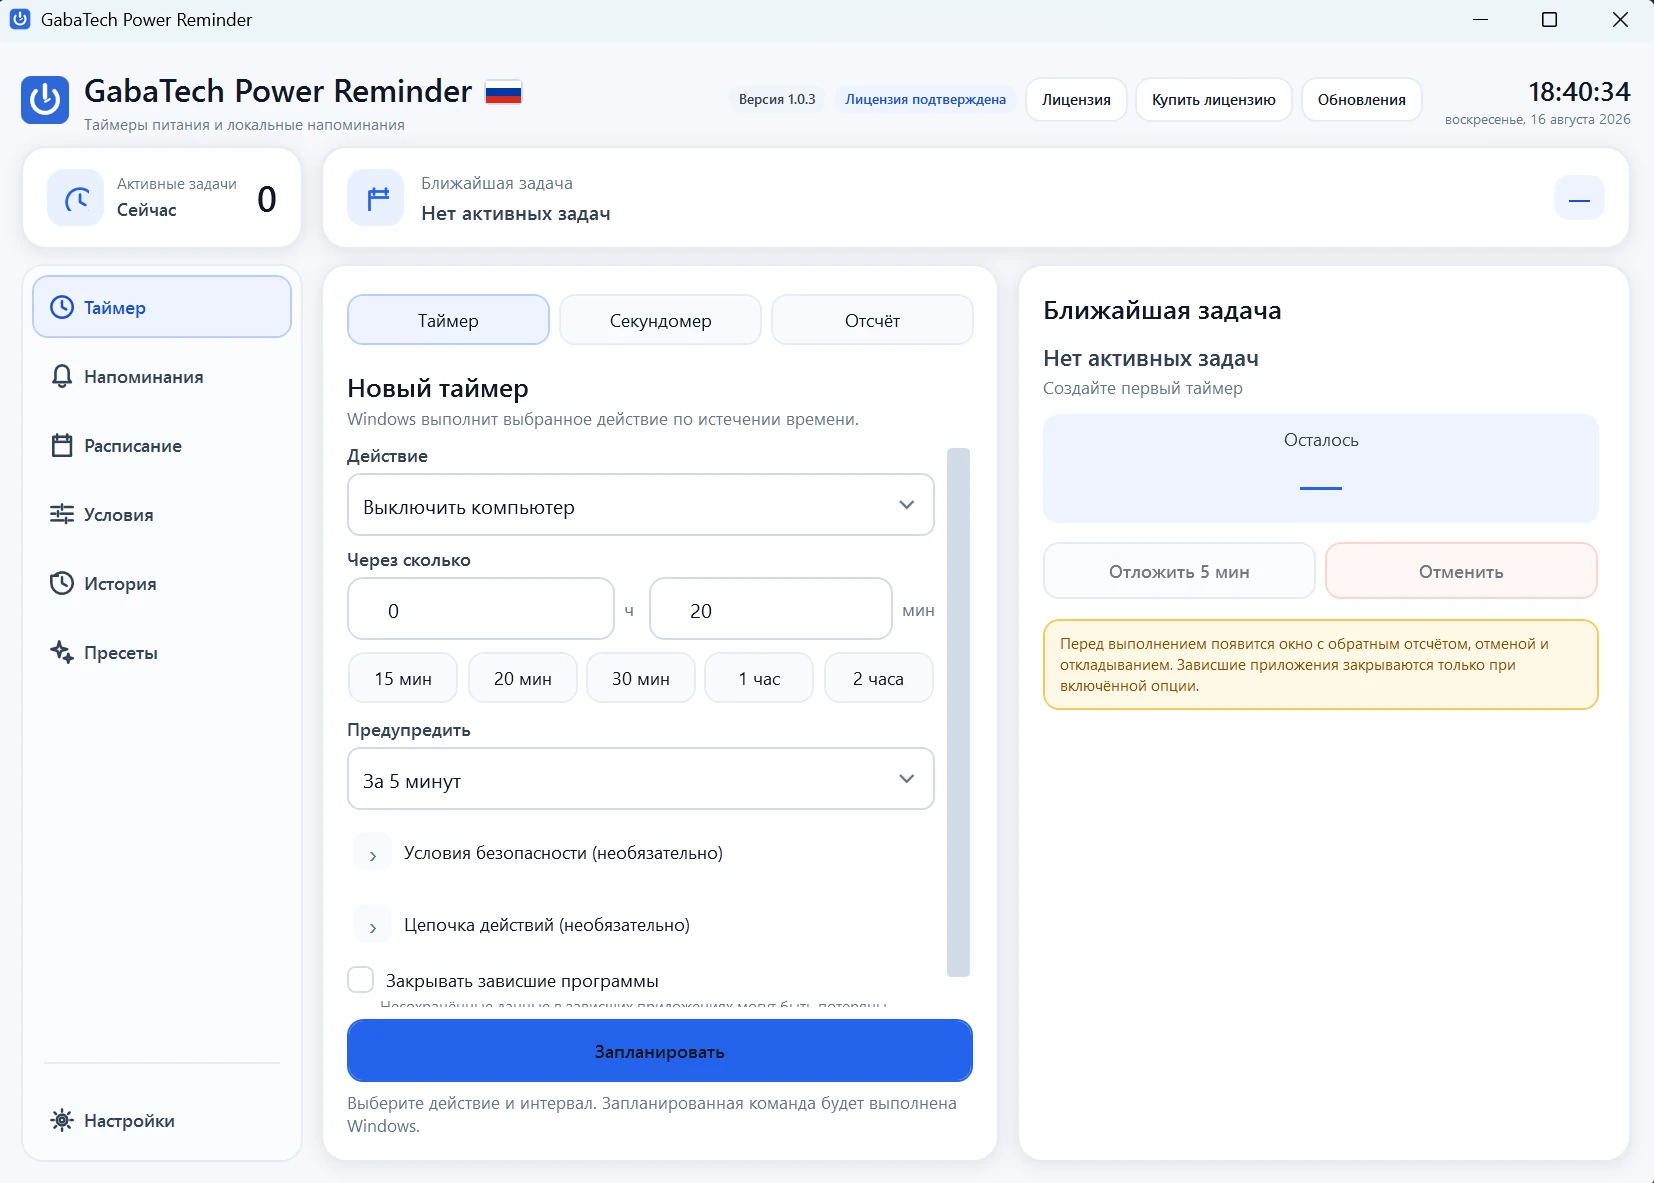Open the Лицензия button
This screenshot has height=1183, width=1654.
point(1076,99)
